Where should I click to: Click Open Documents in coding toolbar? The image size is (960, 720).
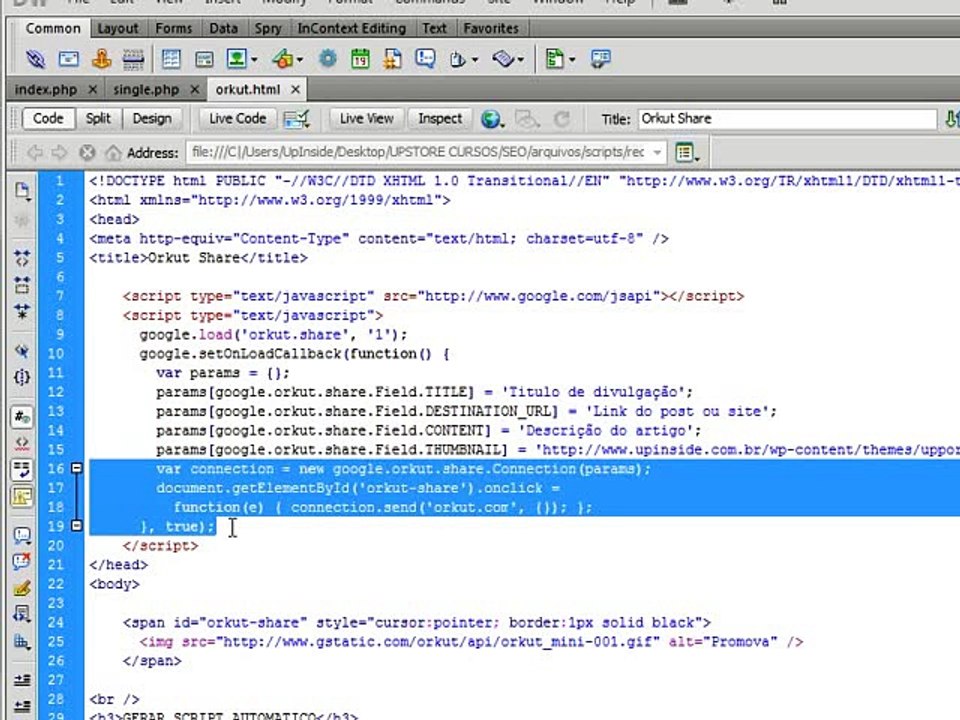point(22,191)
